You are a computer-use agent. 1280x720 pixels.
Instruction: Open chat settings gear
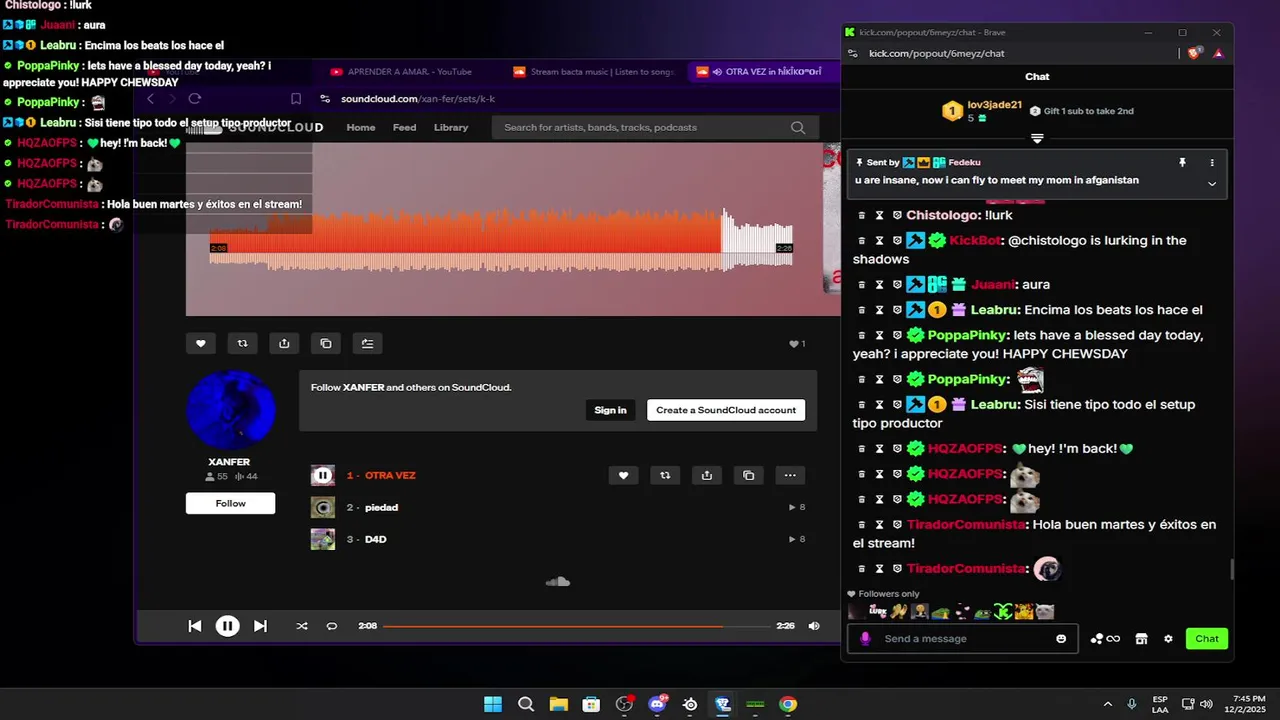[x=1168, y=639]
